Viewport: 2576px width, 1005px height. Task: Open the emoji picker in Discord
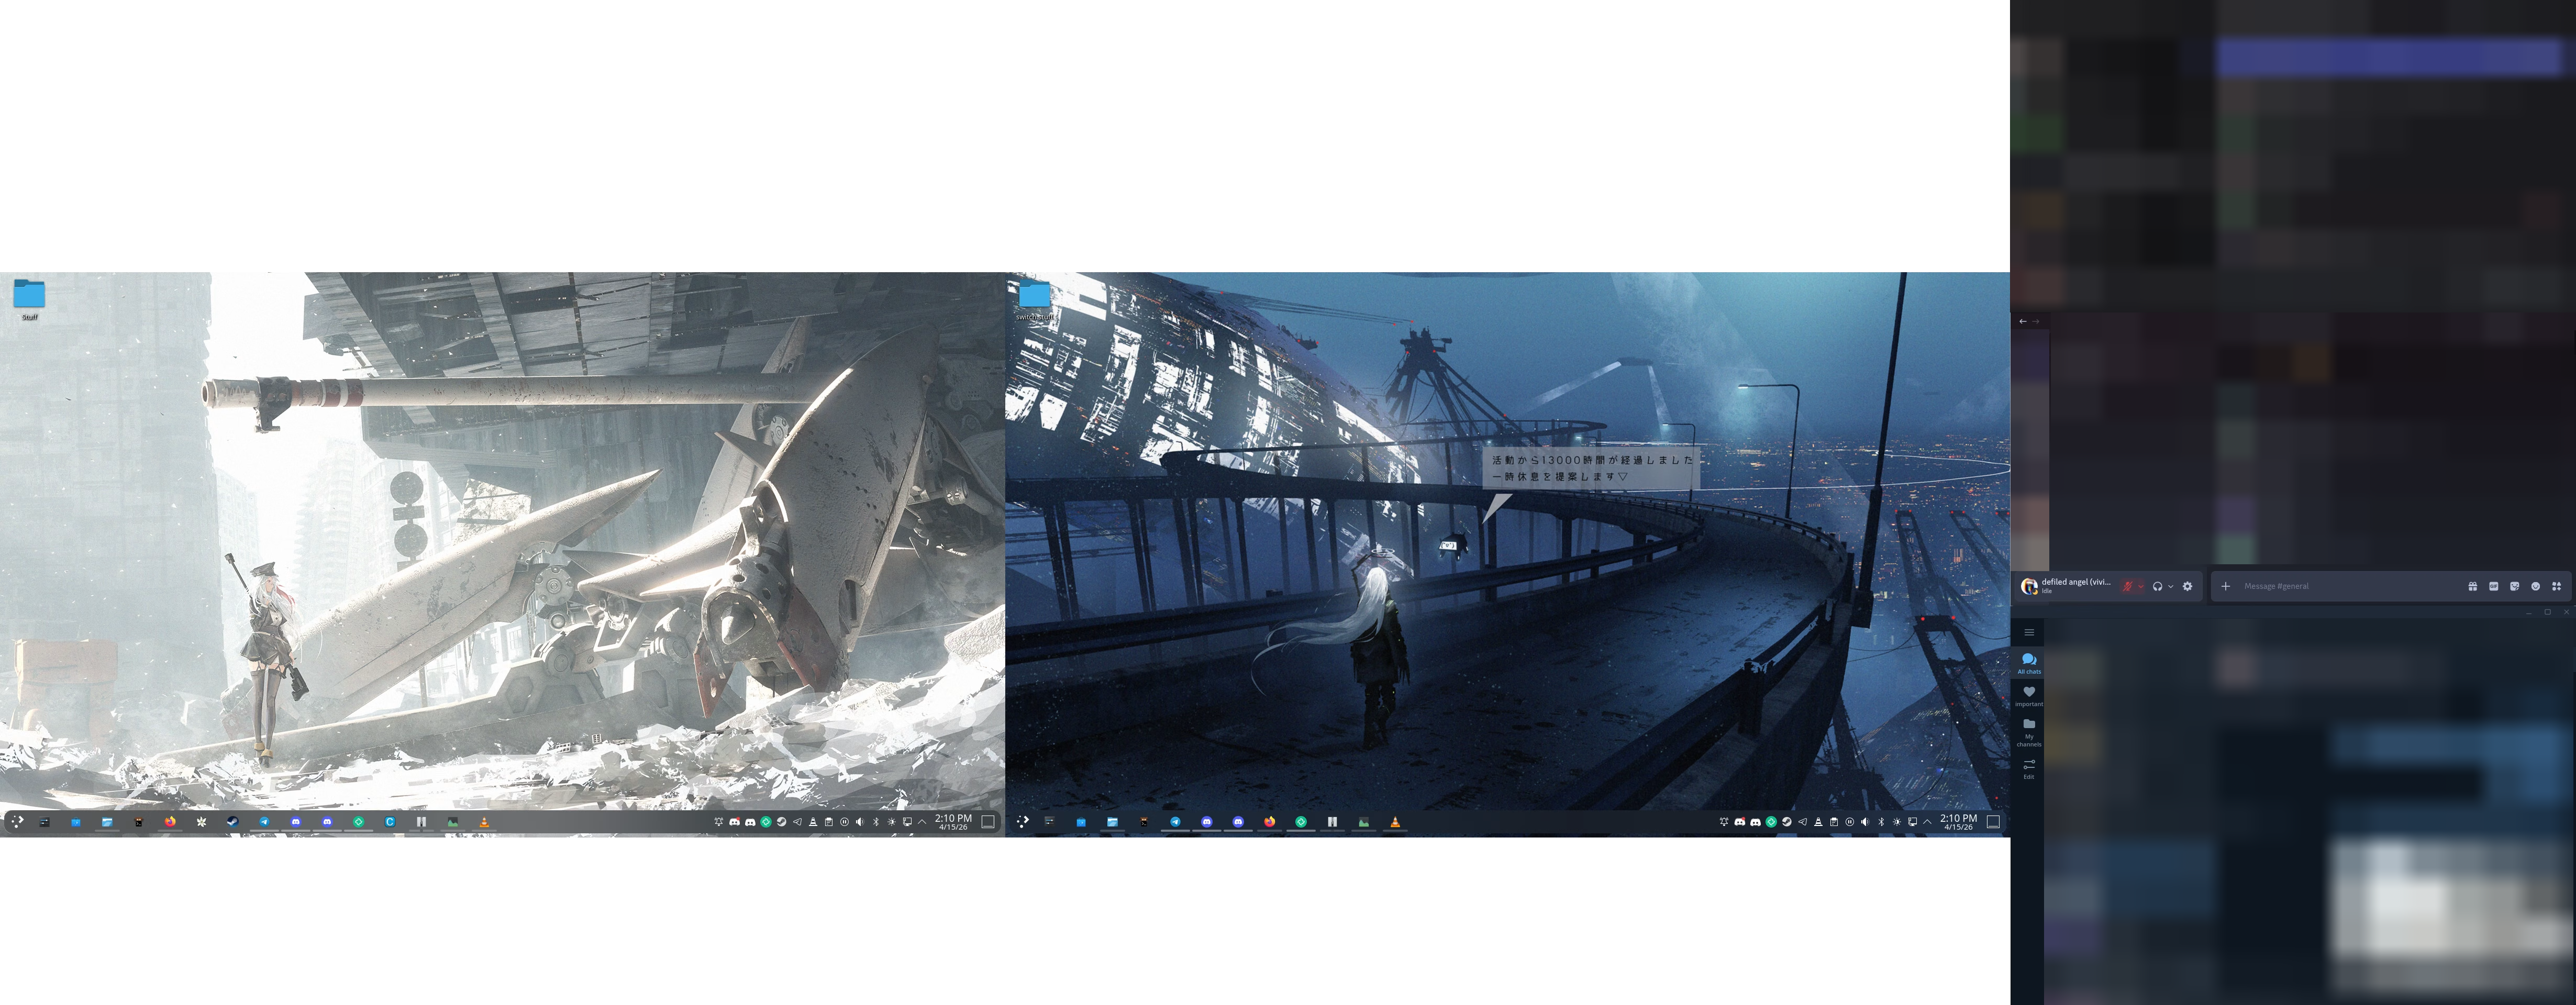point(2535,586)
